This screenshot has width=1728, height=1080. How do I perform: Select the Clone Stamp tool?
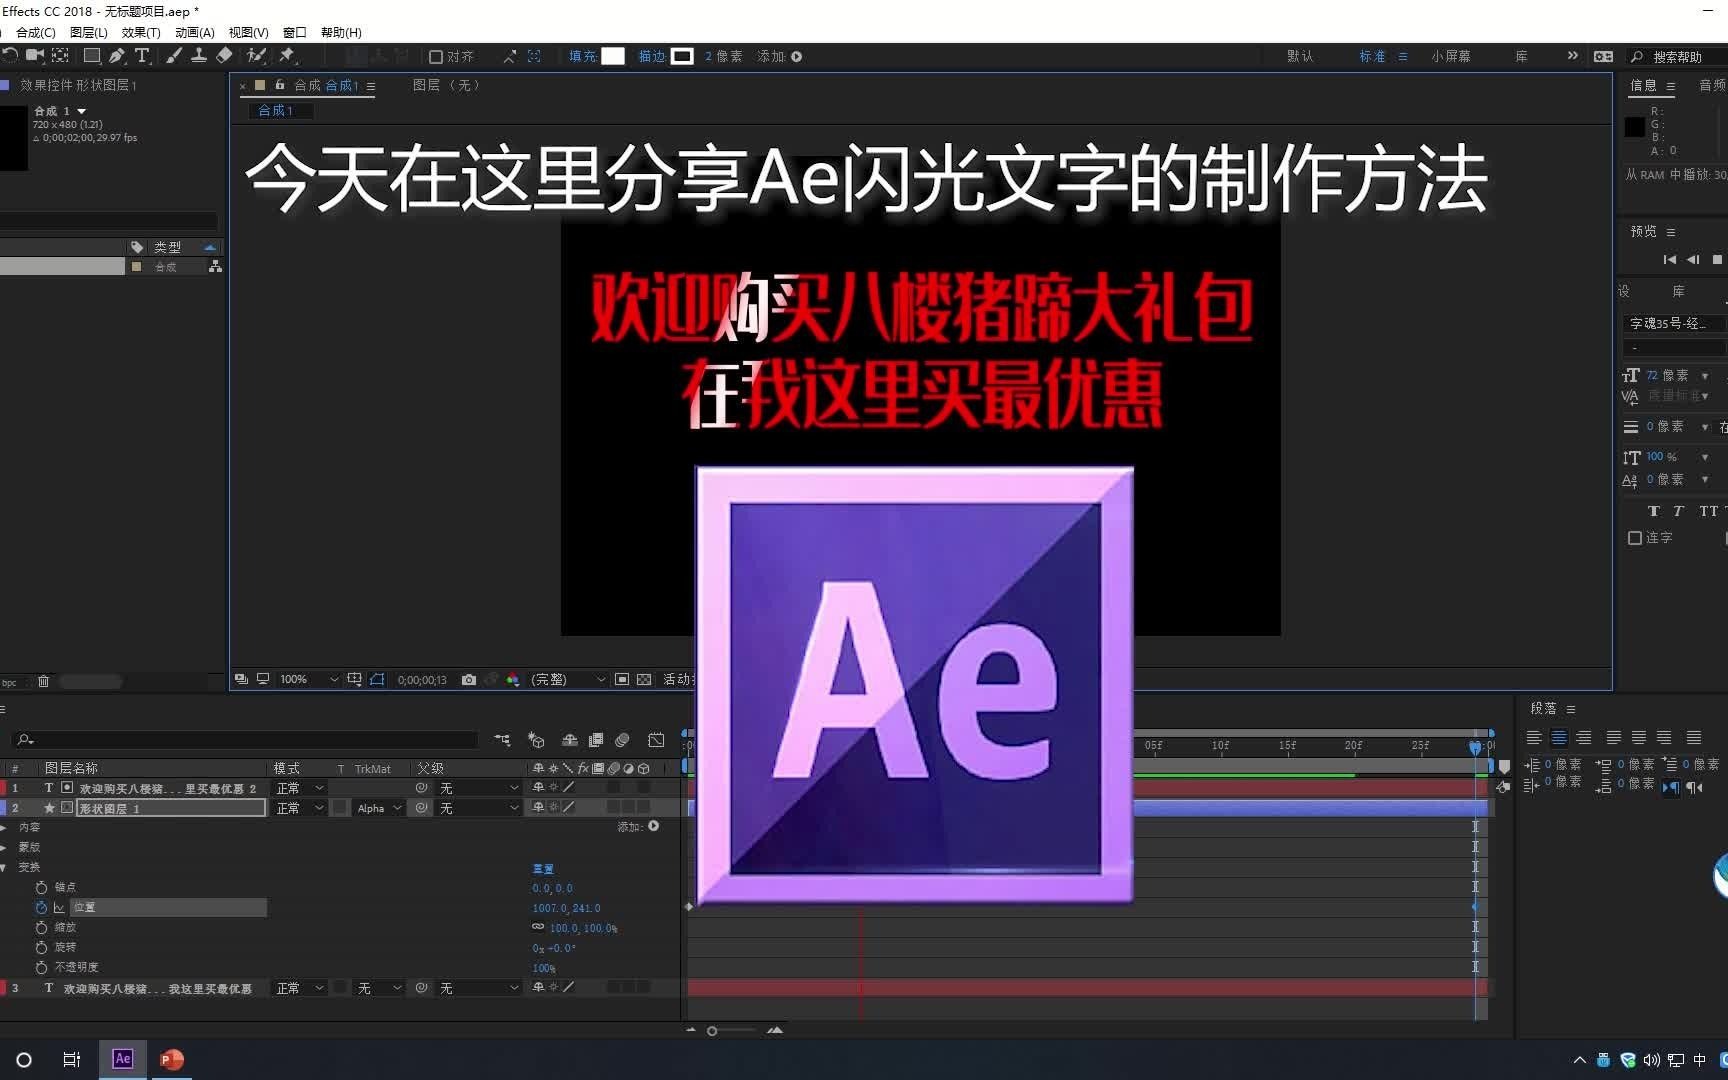point(199,58)
